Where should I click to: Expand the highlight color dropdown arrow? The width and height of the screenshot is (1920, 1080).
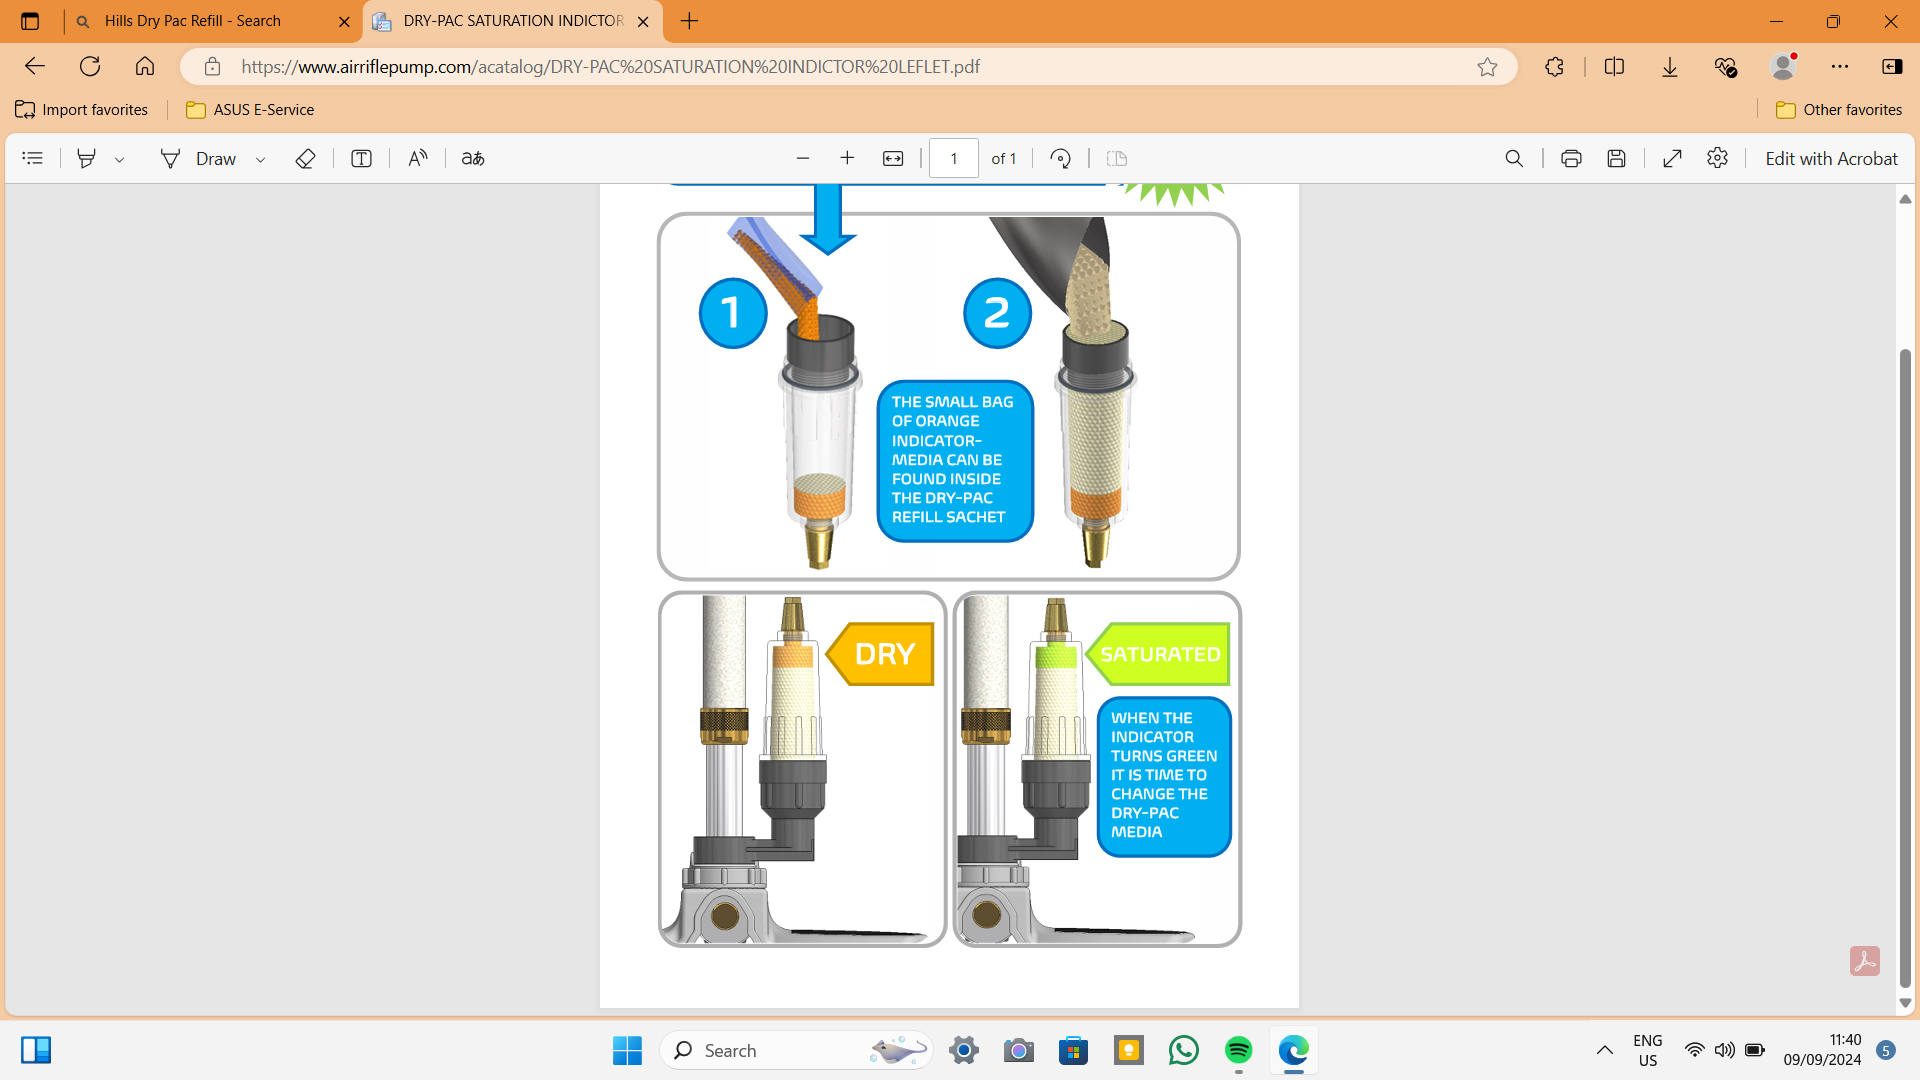(x=119, y=159)
